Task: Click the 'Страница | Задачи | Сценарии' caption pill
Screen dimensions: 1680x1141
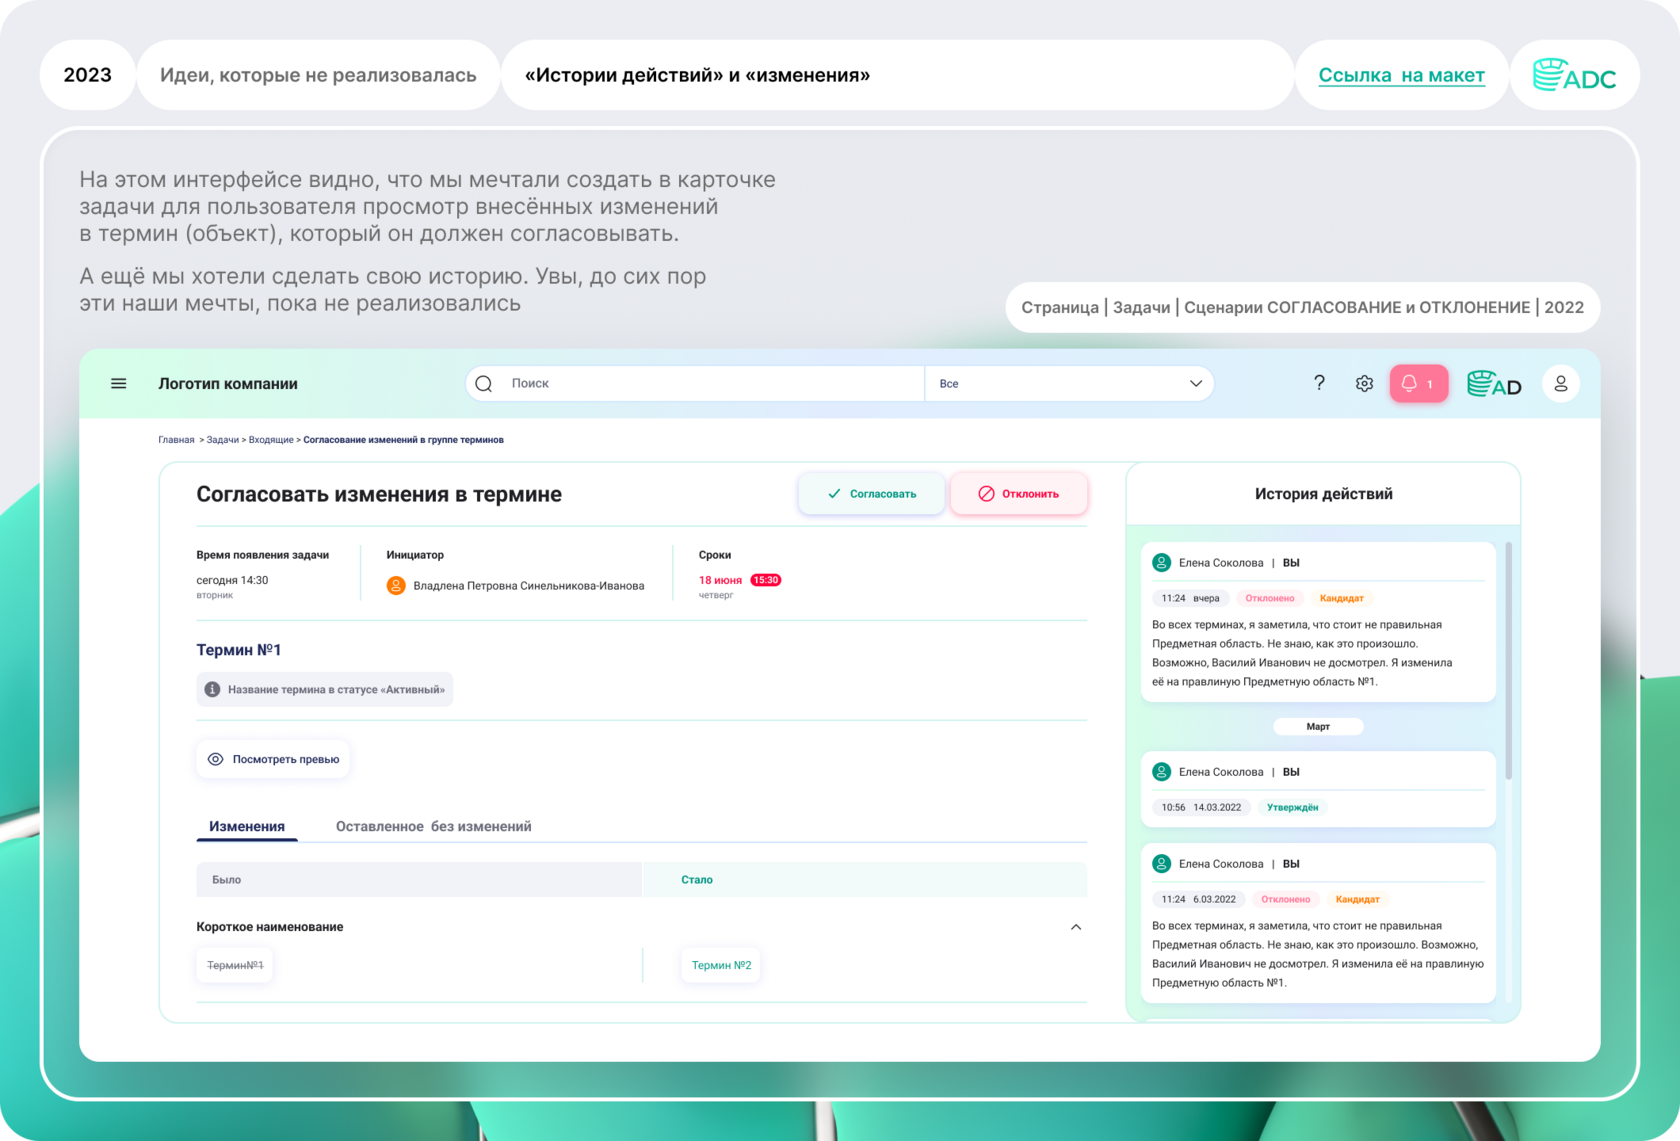Action: click(x=1302, y=307)
